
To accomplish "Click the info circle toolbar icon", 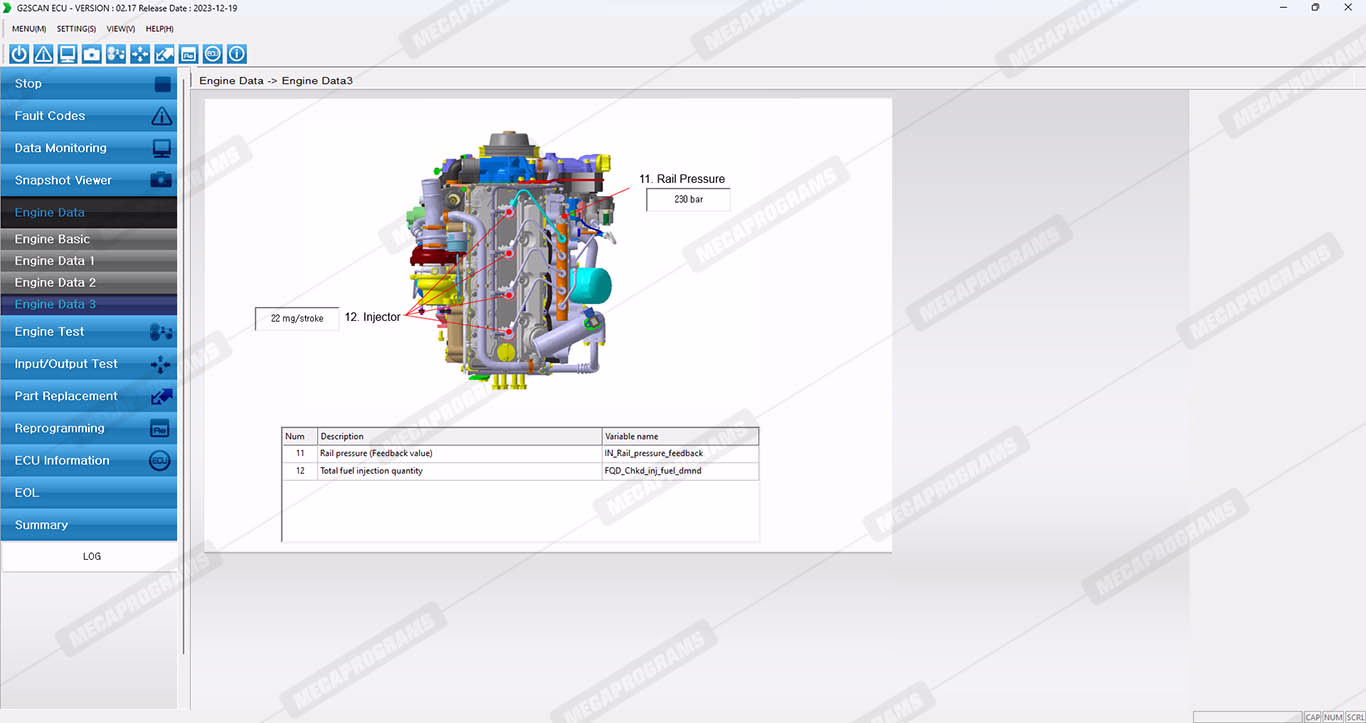I will pyautogui.click(x=236, y=54).
